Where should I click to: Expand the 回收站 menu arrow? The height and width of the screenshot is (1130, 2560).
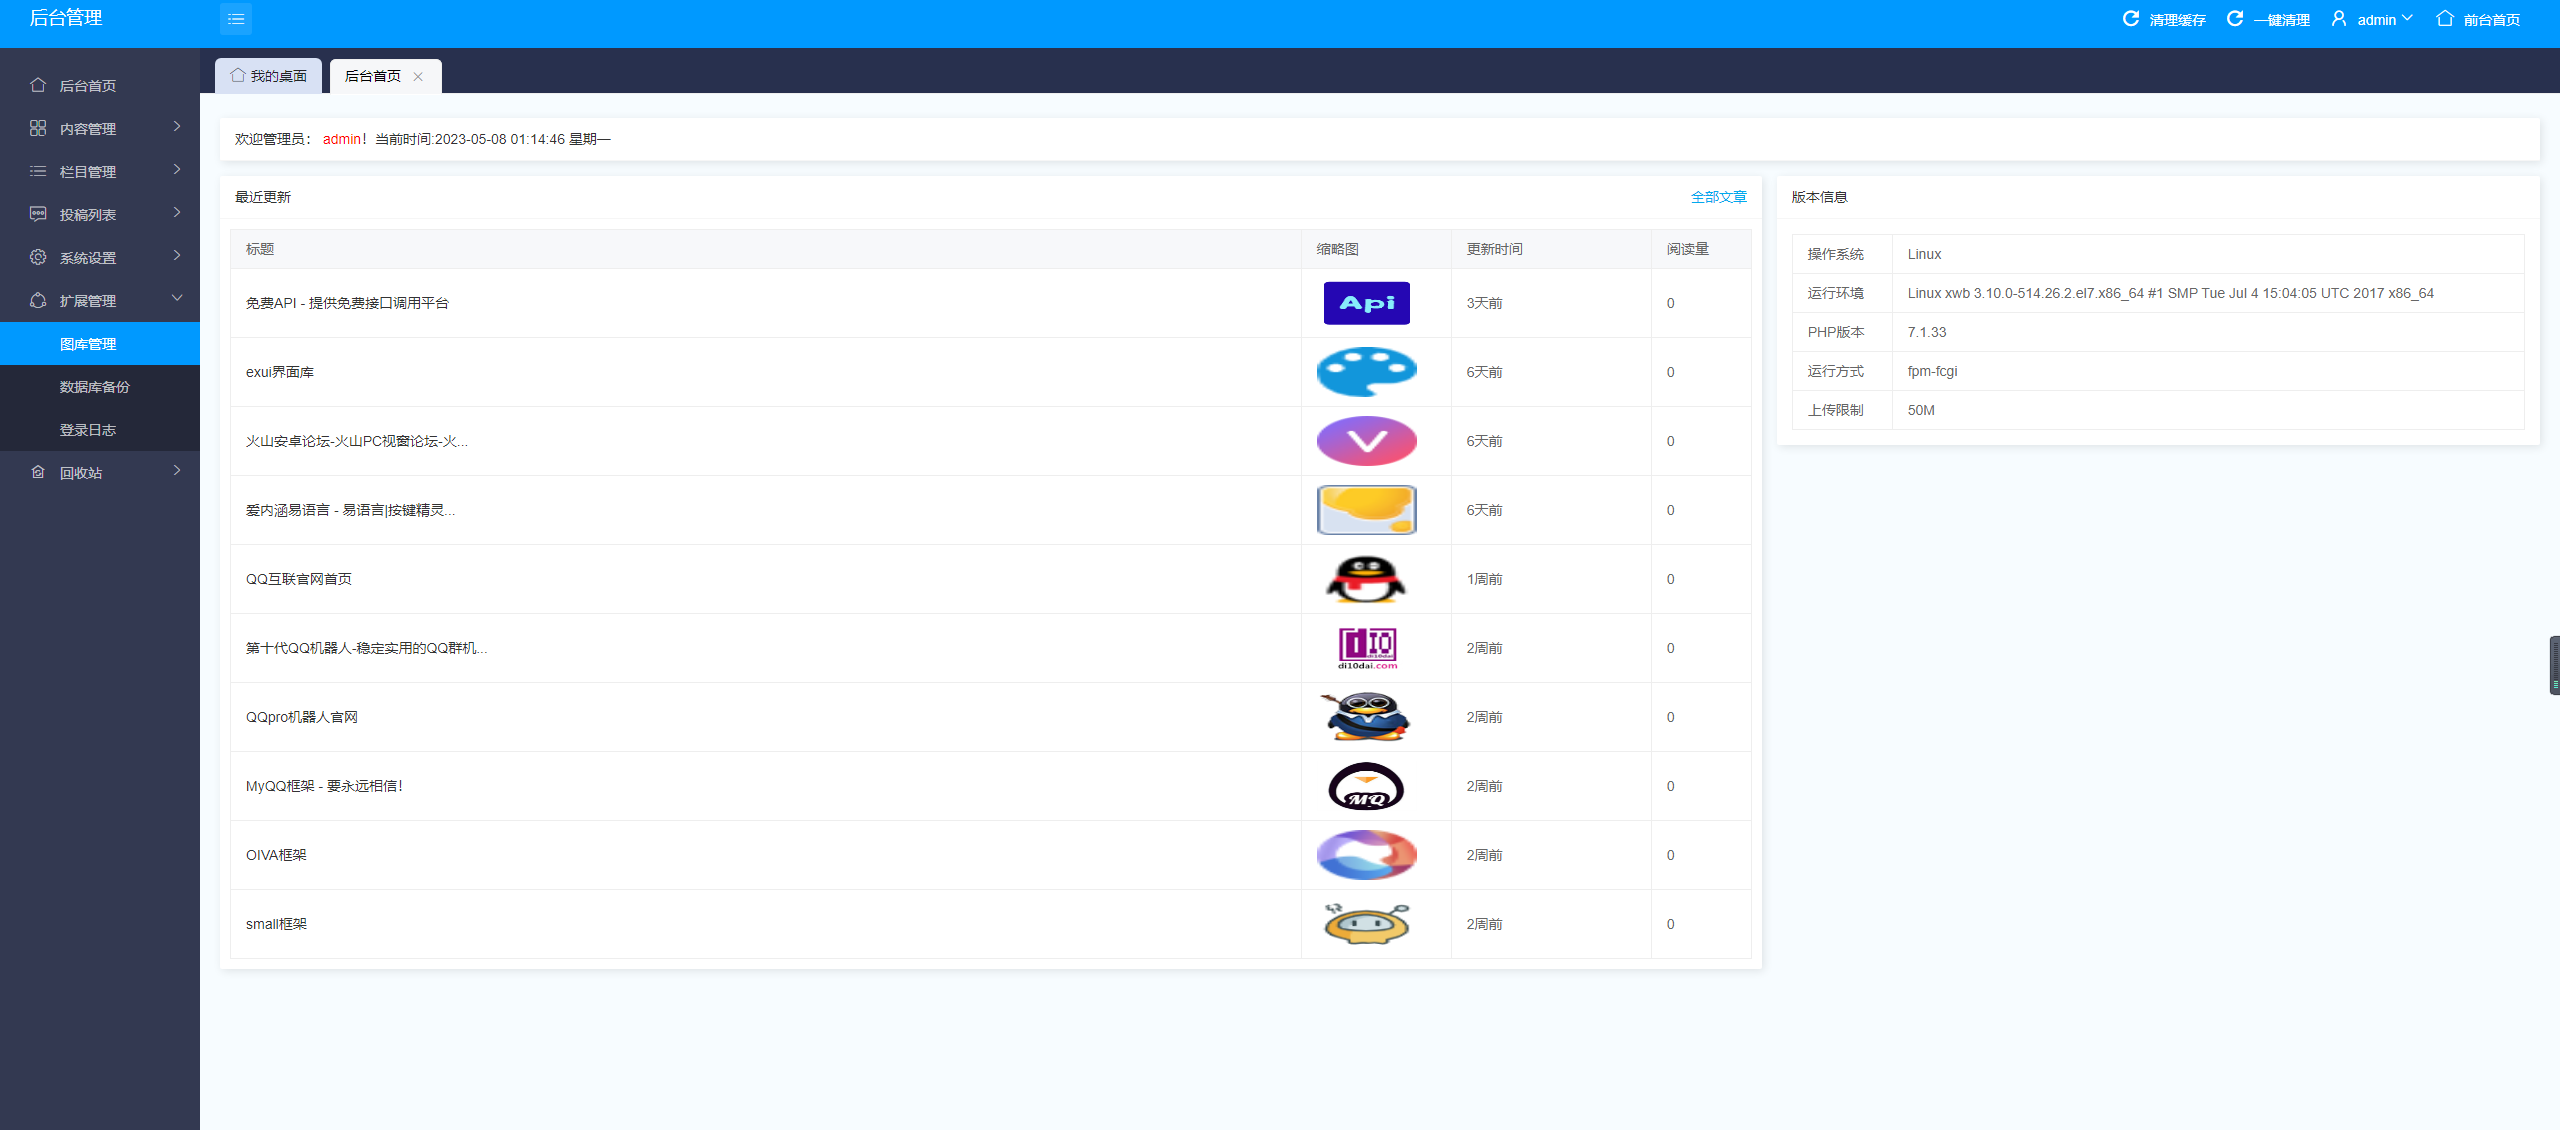[177, 470]
